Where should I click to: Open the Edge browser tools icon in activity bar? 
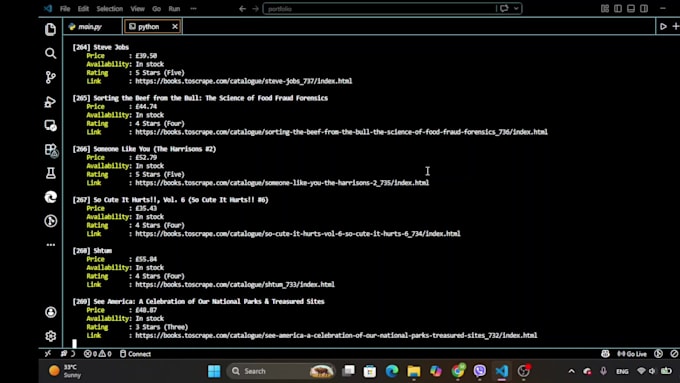(50, 197)
